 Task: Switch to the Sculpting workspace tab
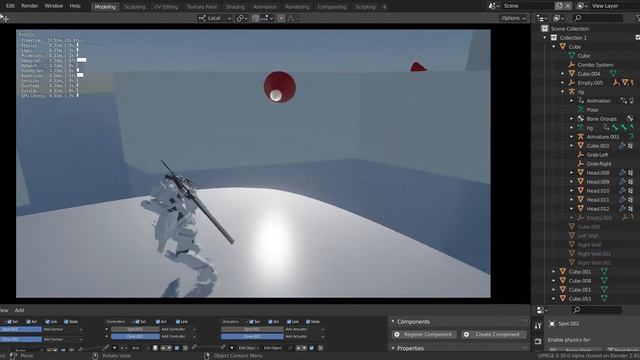click(x=135, y=7)
